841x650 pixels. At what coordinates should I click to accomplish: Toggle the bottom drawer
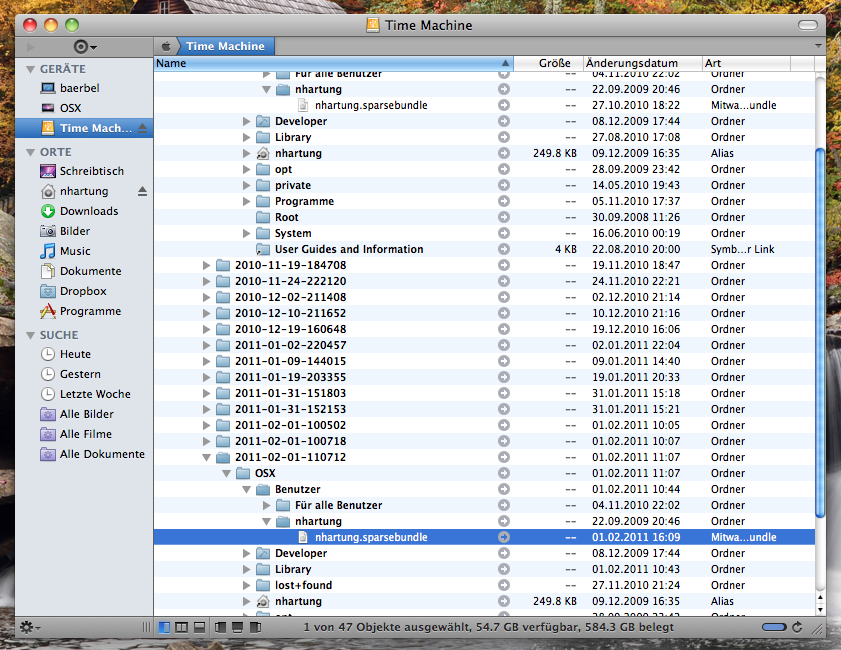238,627
